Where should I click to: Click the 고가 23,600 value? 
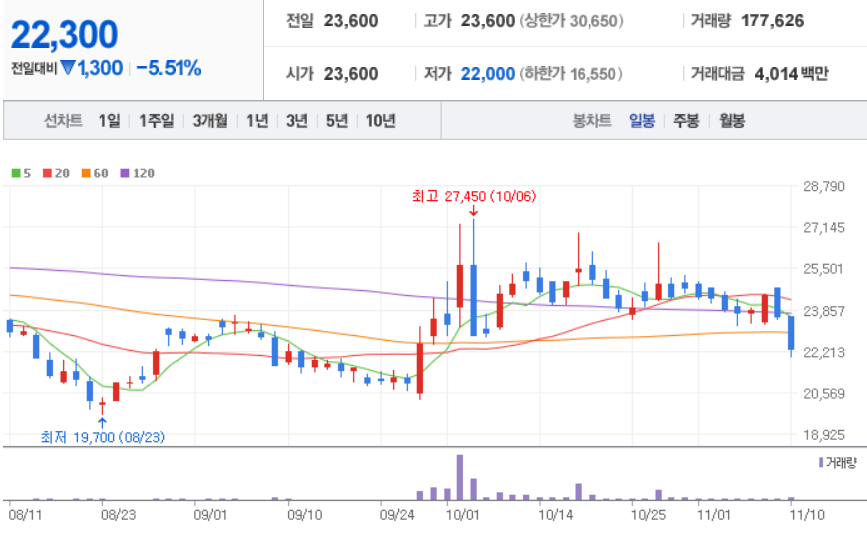coord(488,21)
